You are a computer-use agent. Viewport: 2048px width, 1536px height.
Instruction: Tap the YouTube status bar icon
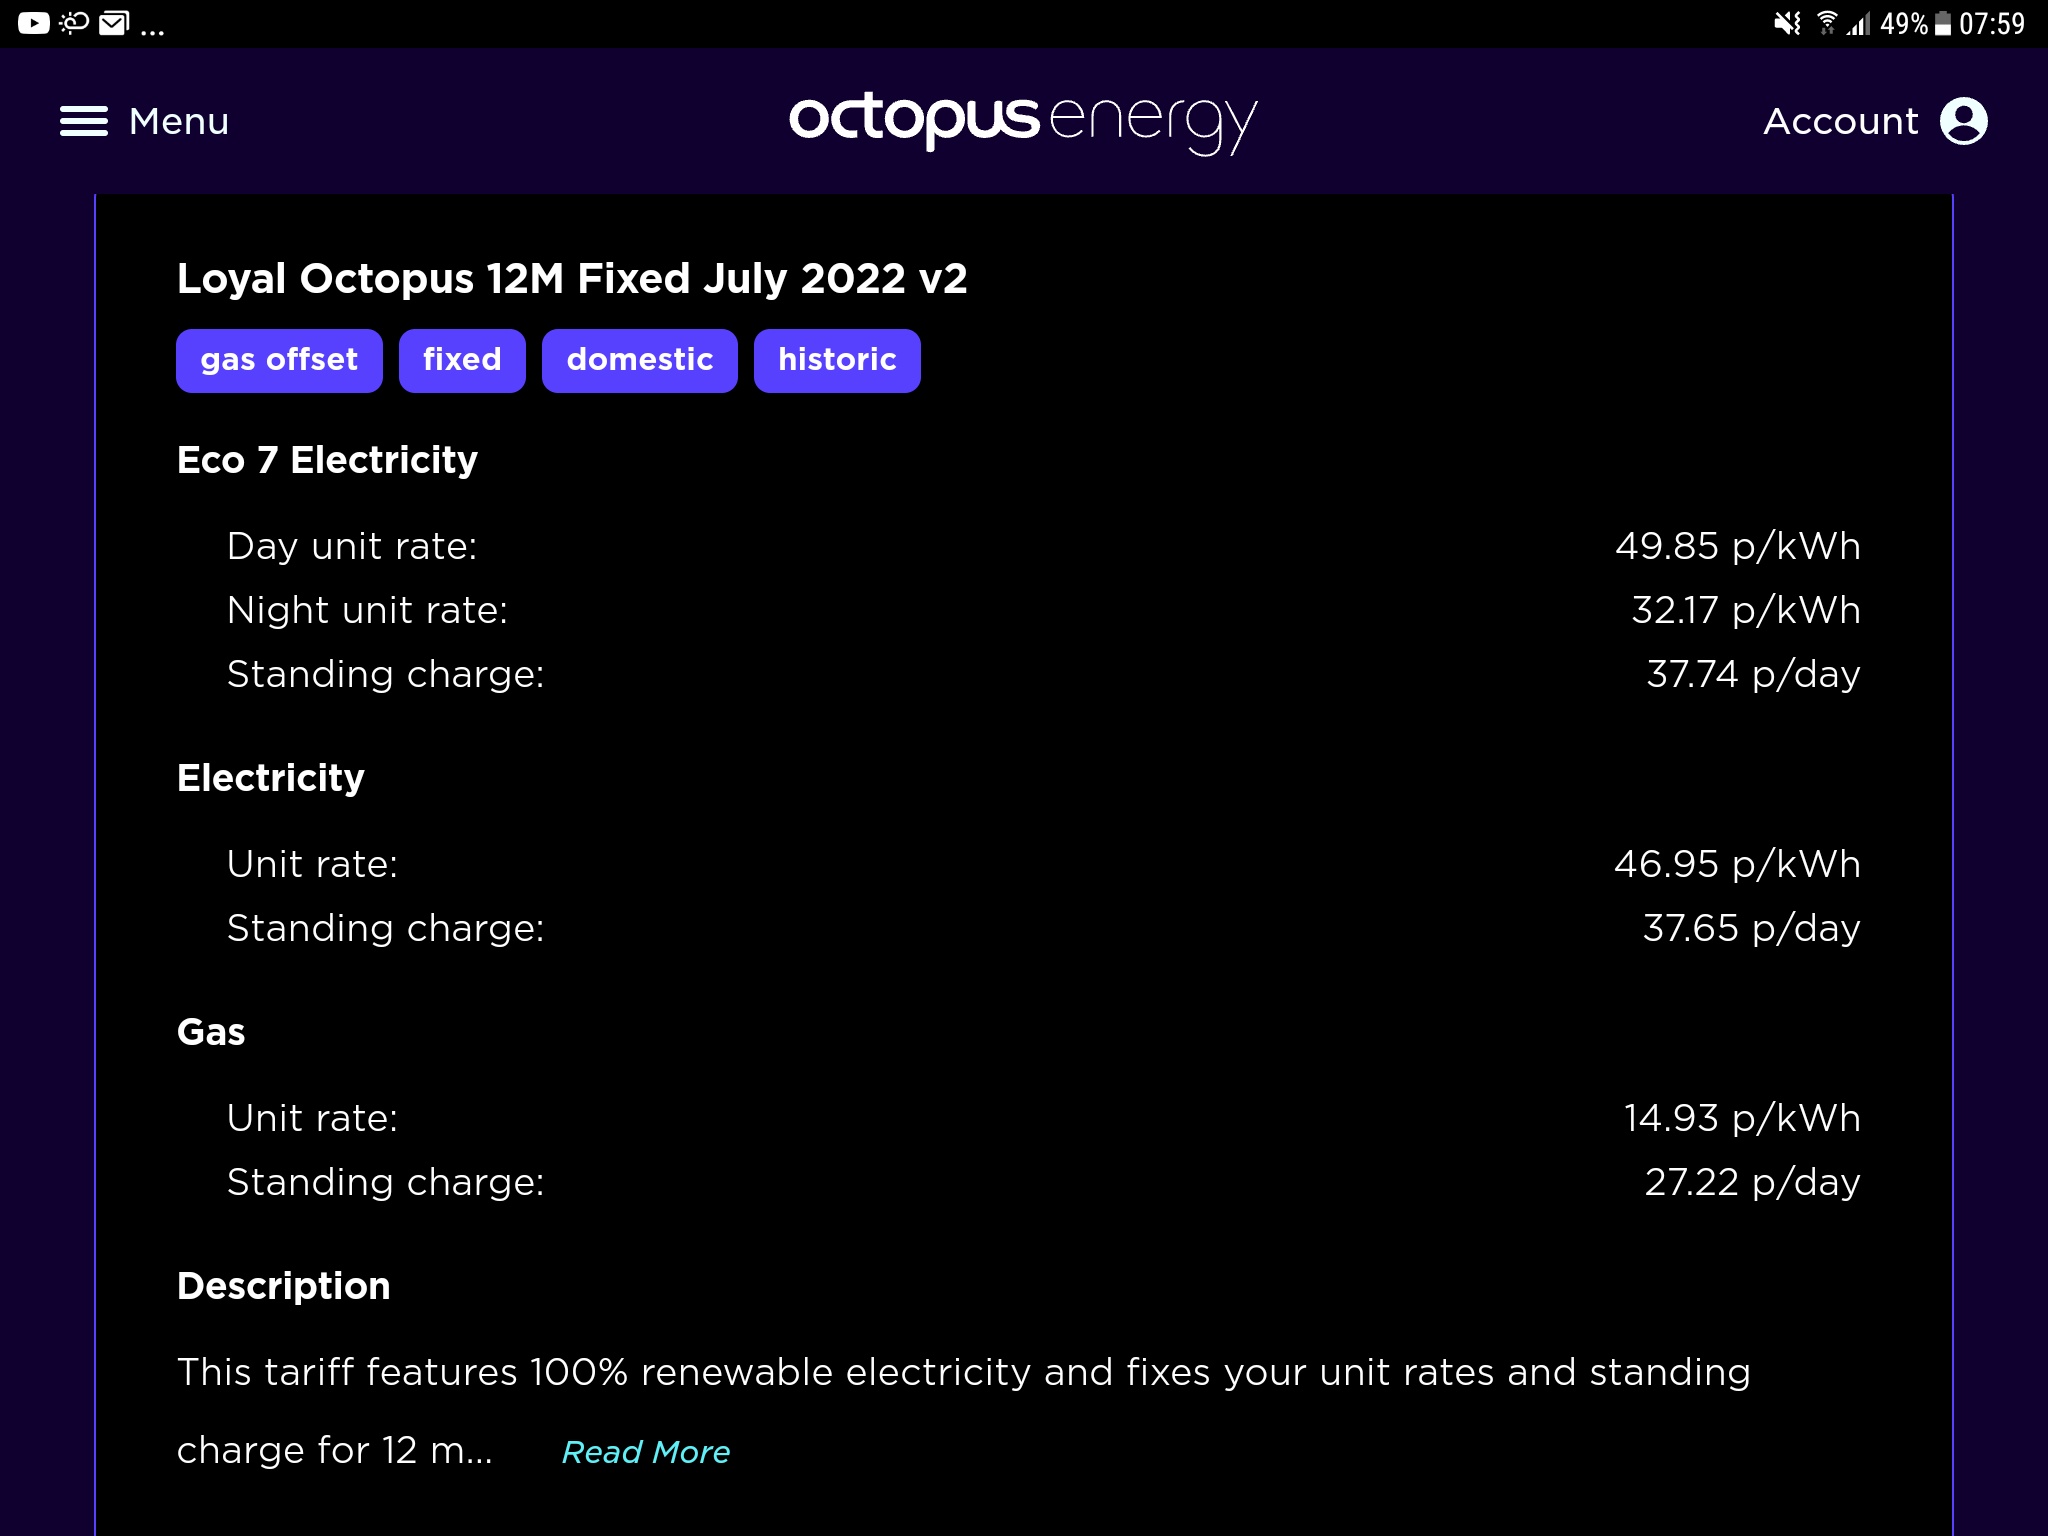click(33, 23)
